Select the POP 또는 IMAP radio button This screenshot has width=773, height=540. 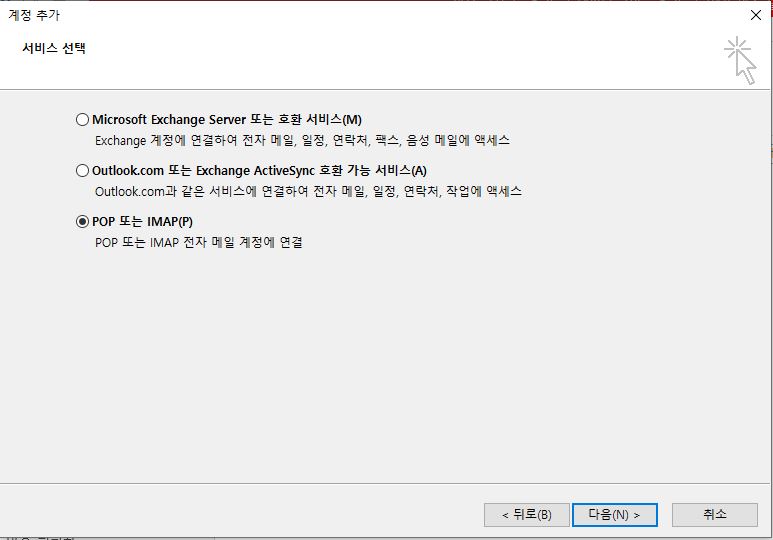coord(82,222)
